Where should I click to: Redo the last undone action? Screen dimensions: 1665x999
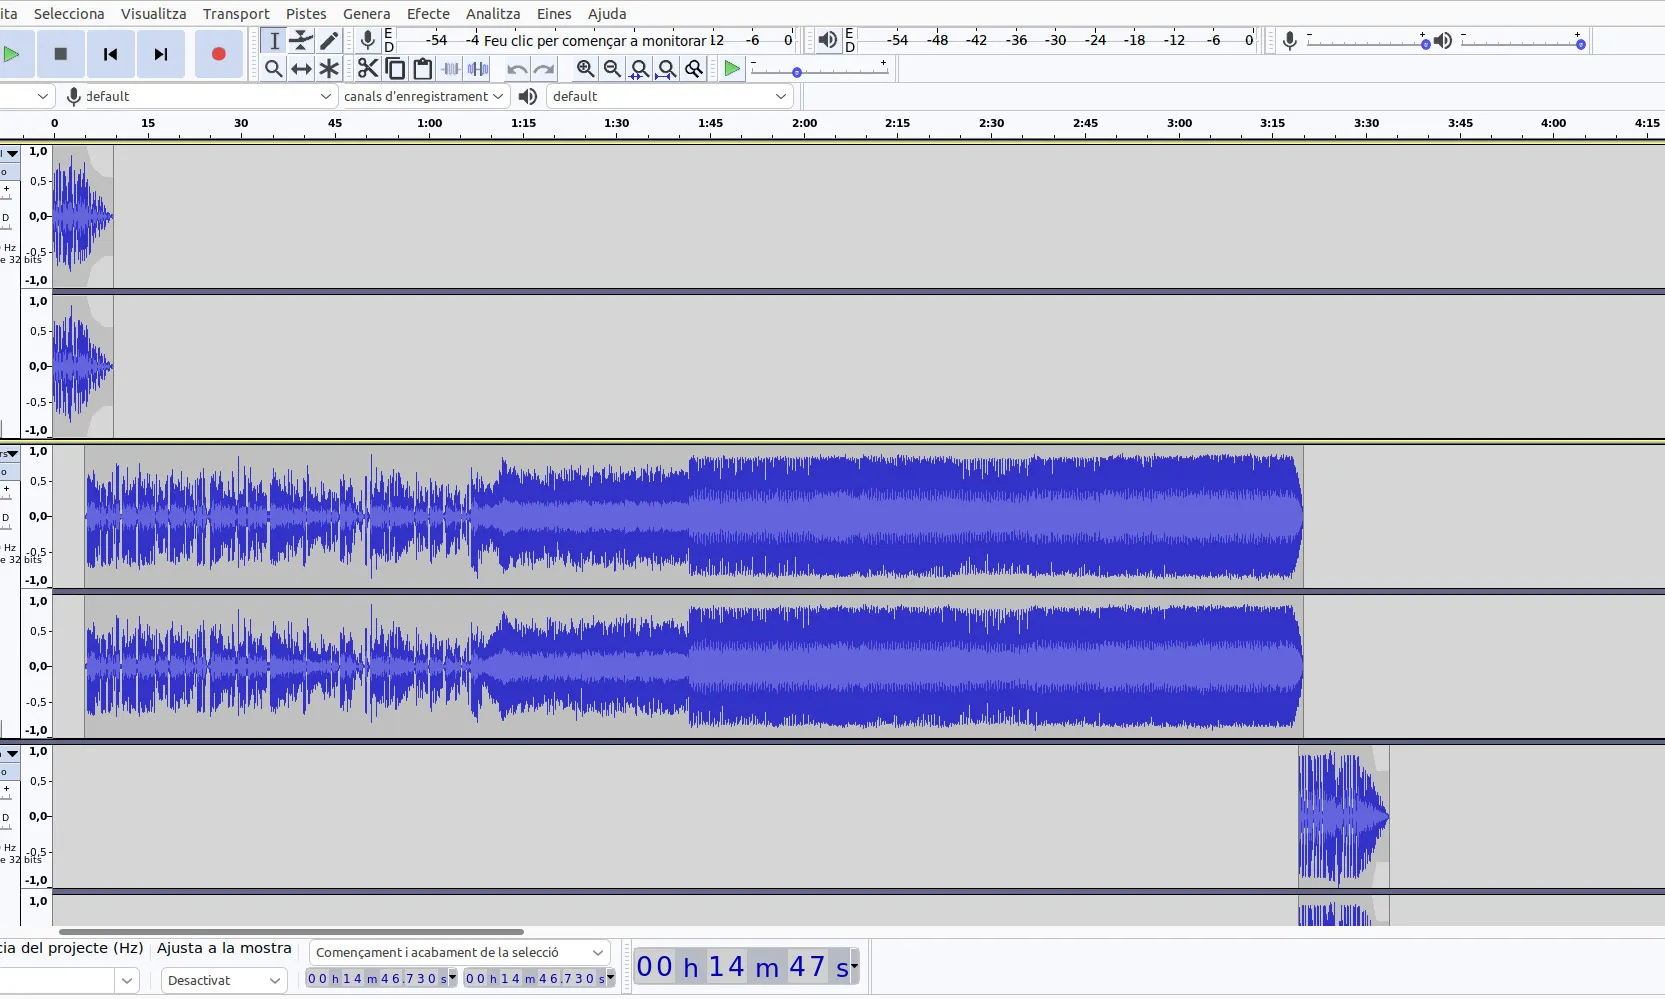[544, 68]
